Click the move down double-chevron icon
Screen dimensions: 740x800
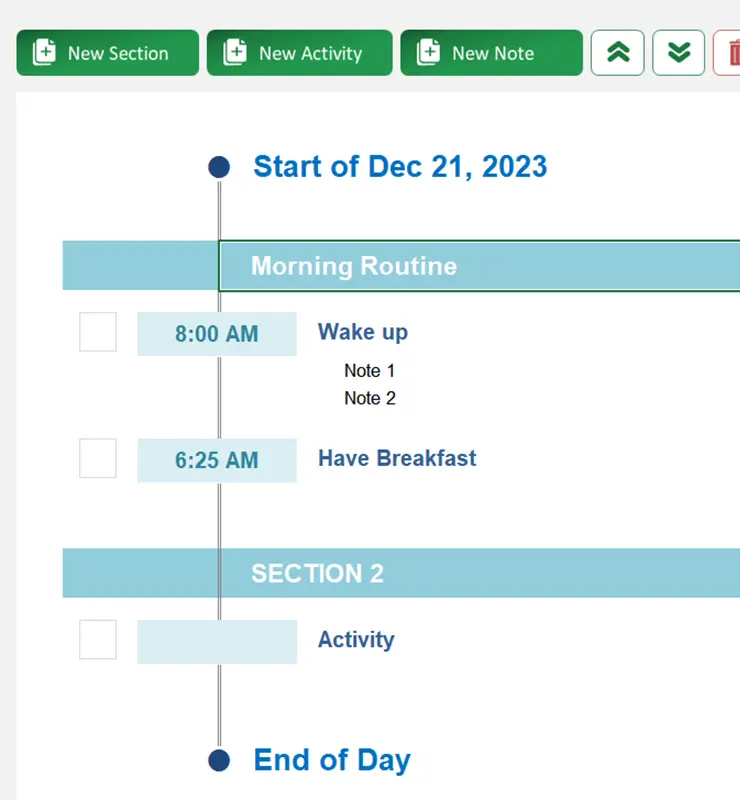[x=679, y=53]
